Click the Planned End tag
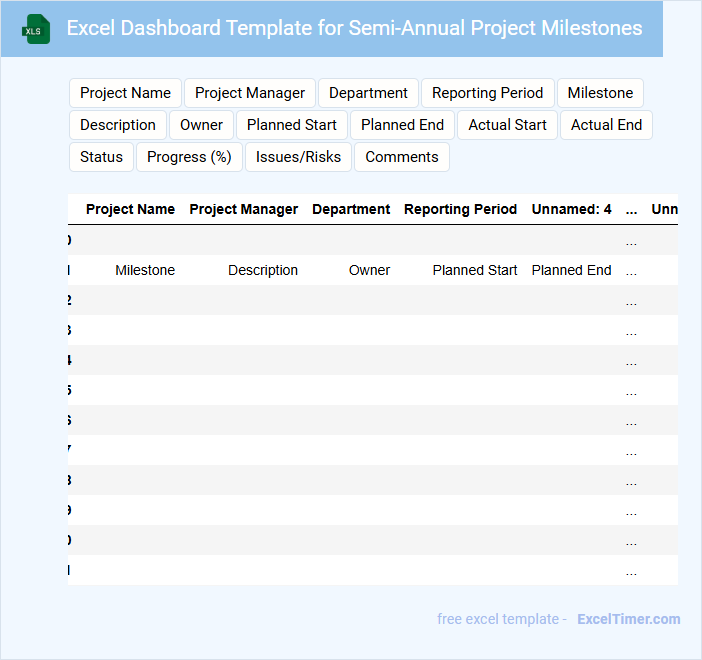 point(402,125)
